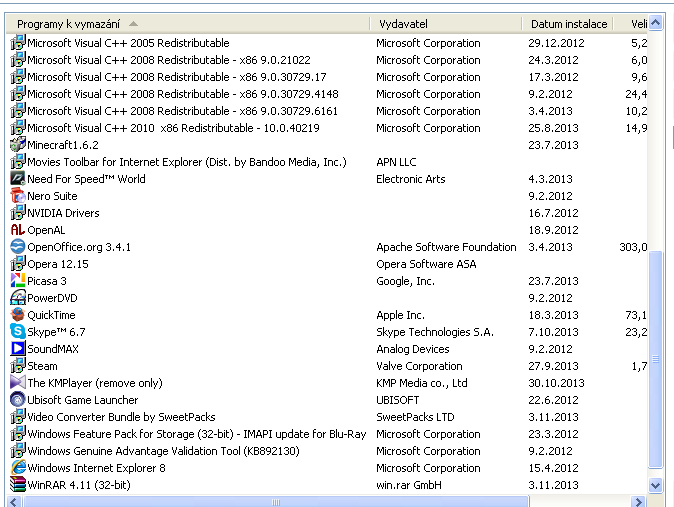The width and height of the screenshot is (674, 507).
Task: Select the Picasa 3 icon
Action: click(18, 281)
